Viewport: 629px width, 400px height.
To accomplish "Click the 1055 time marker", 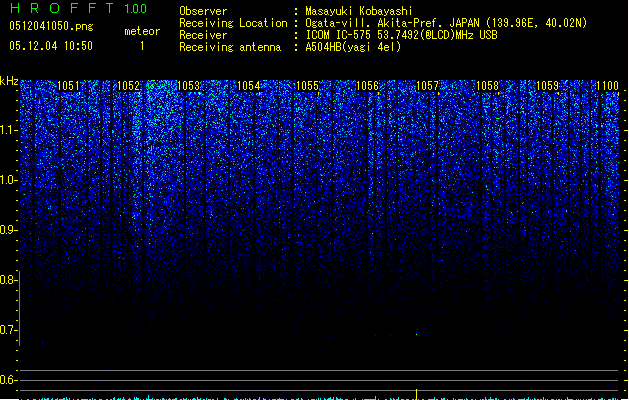I will tap(308, 86).
